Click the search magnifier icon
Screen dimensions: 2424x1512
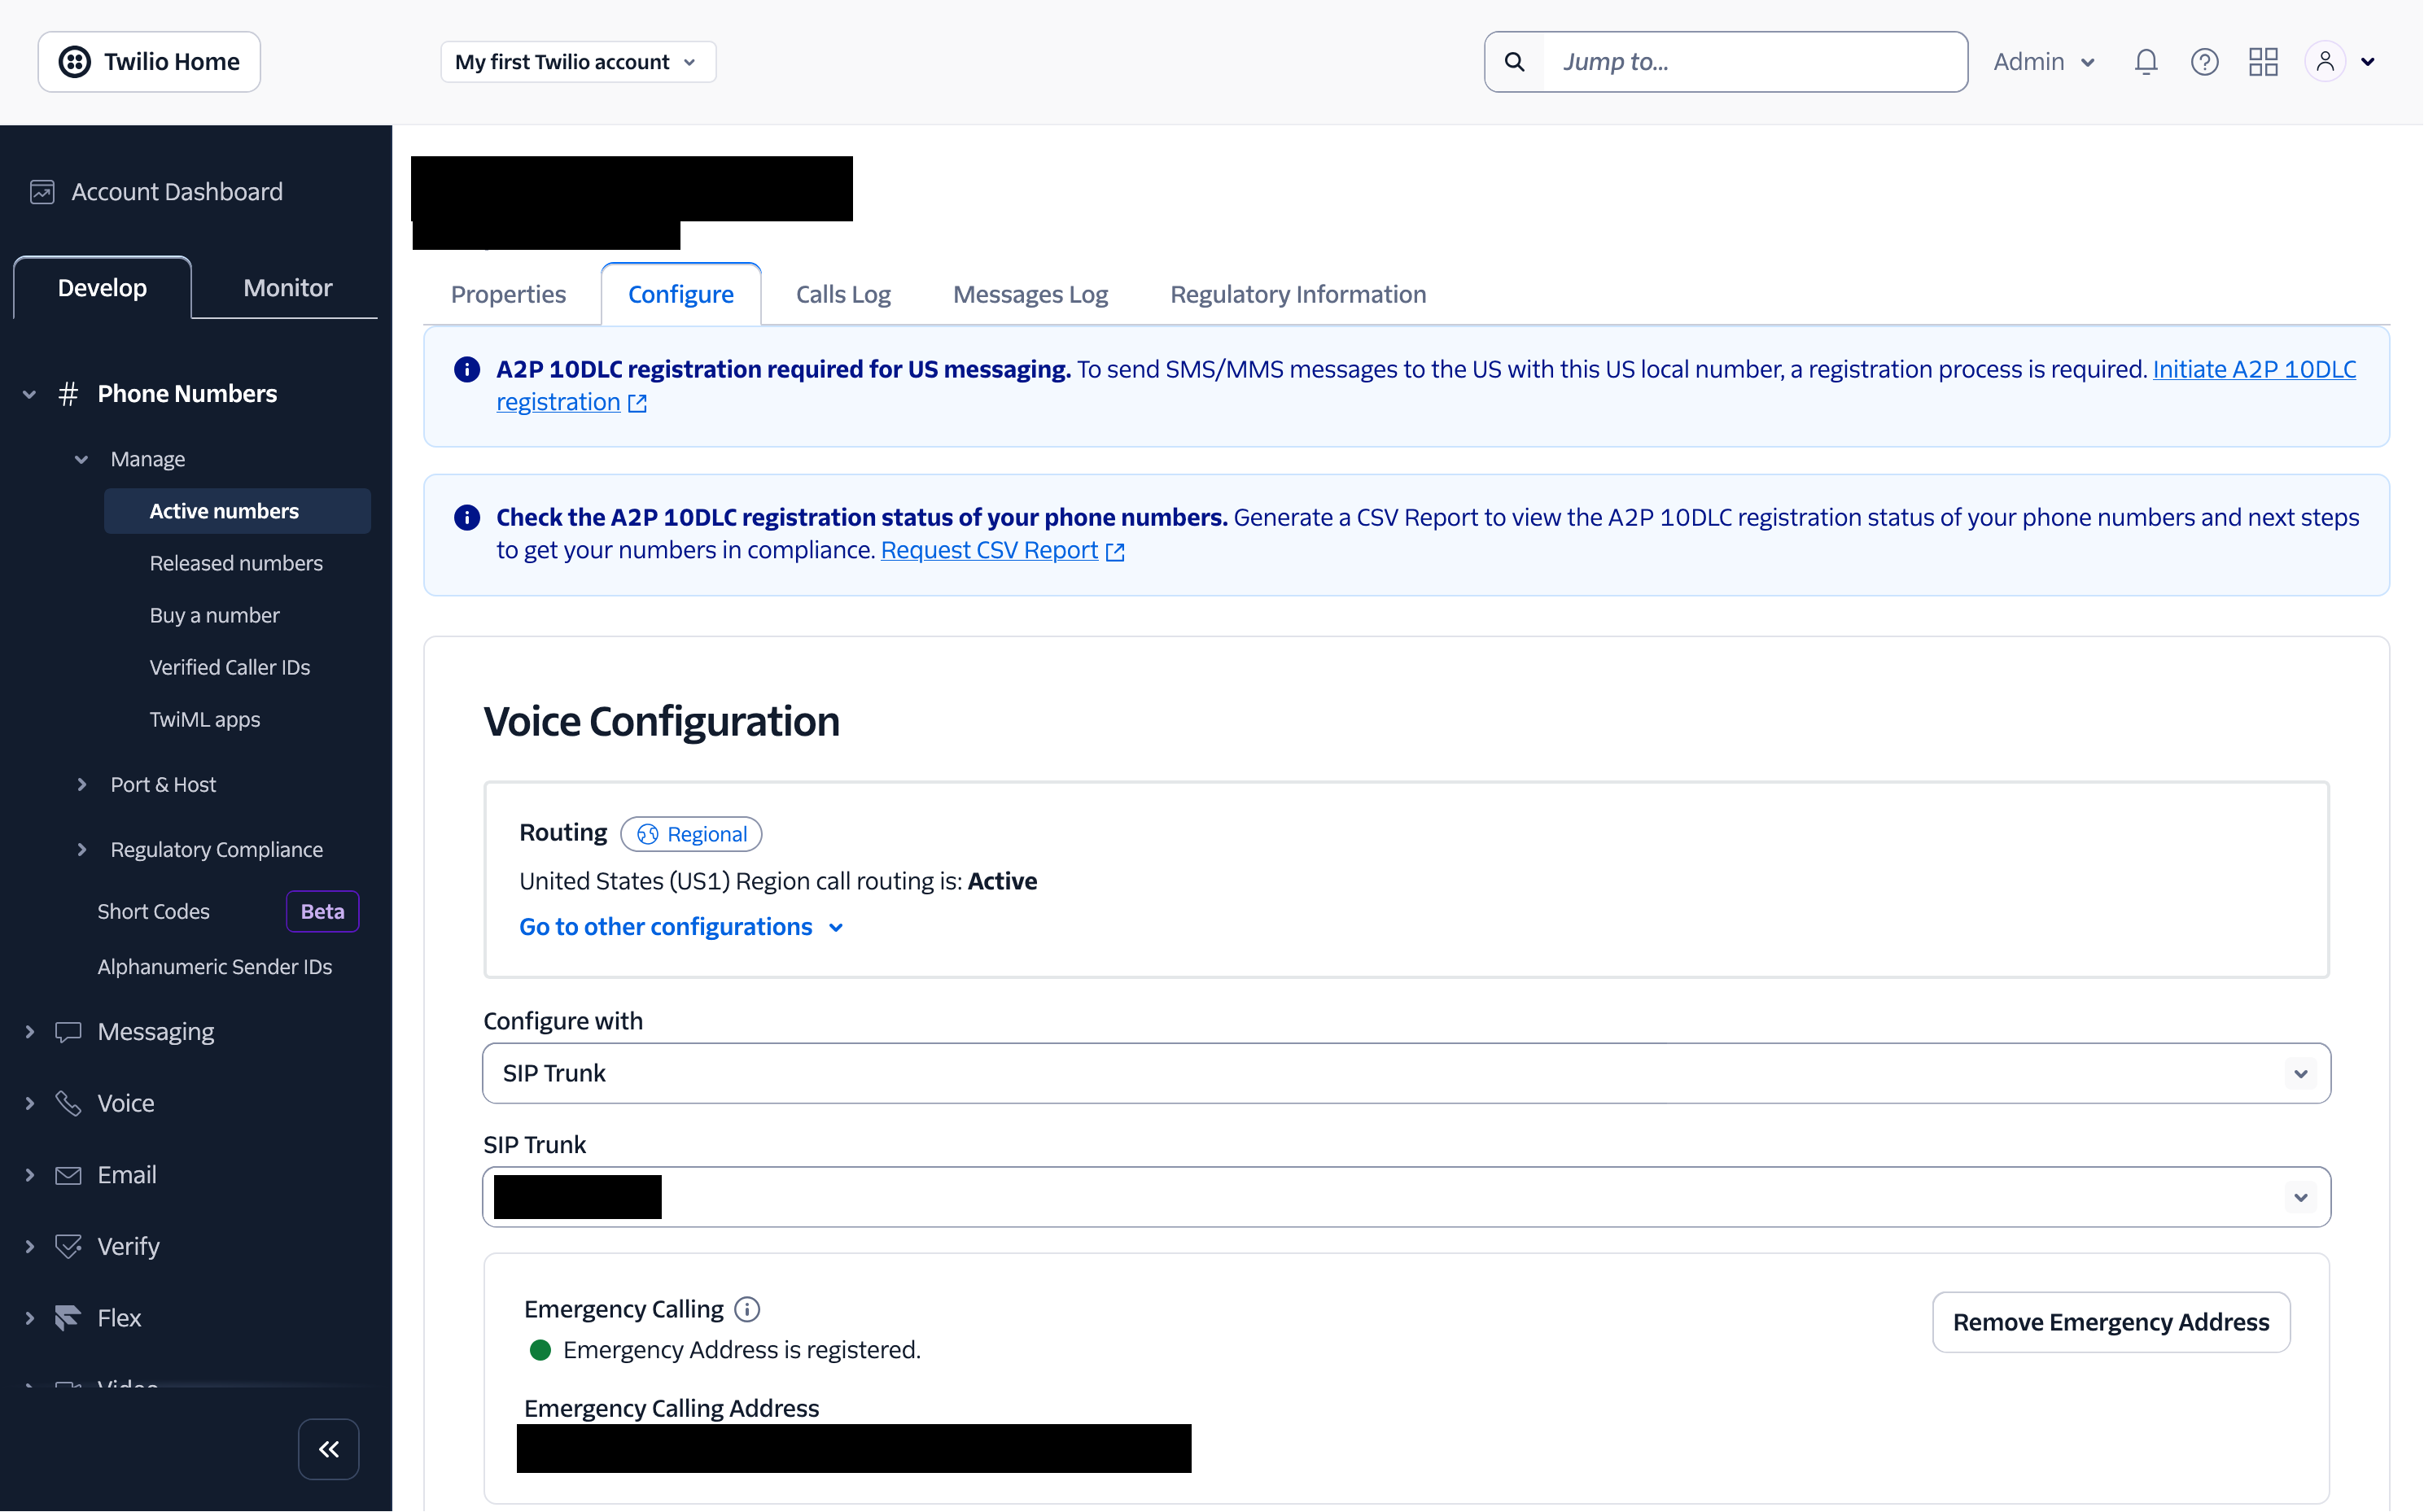tap(1515, 62)
